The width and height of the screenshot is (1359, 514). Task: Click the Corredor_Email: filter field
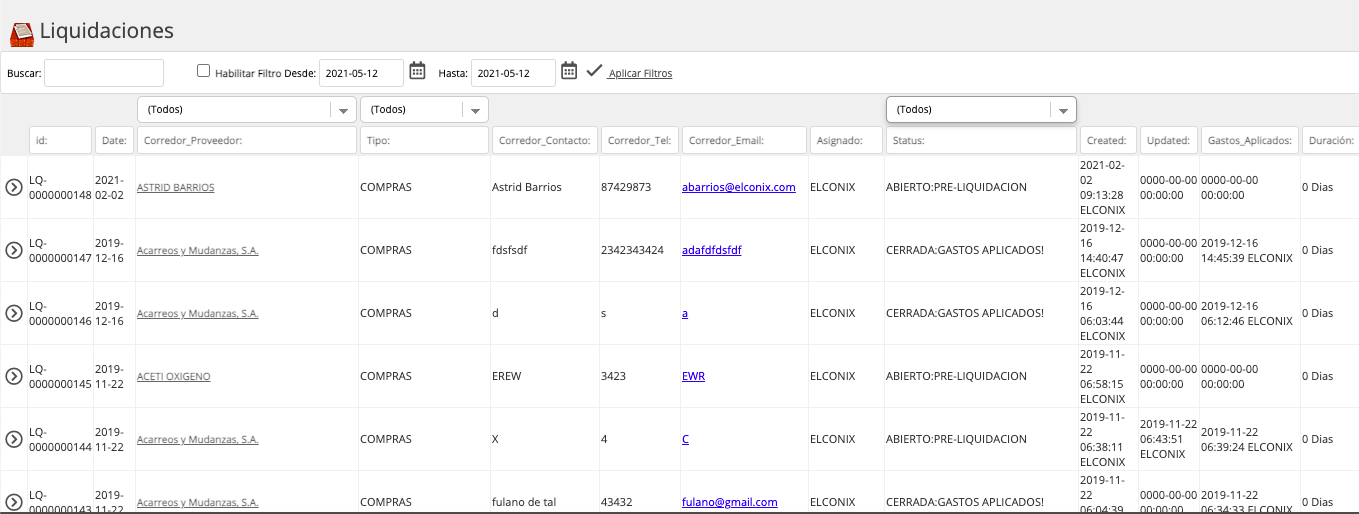pyautogui.click(x=744, y=141)
